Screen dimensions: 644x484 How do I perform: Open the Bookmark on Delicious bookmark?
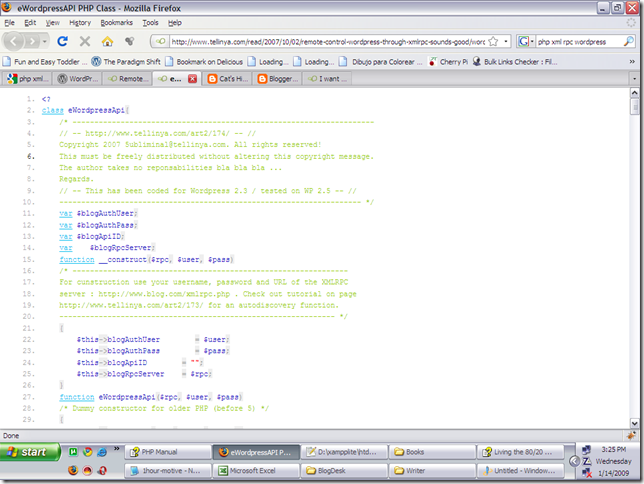click(x=206, y=61)
